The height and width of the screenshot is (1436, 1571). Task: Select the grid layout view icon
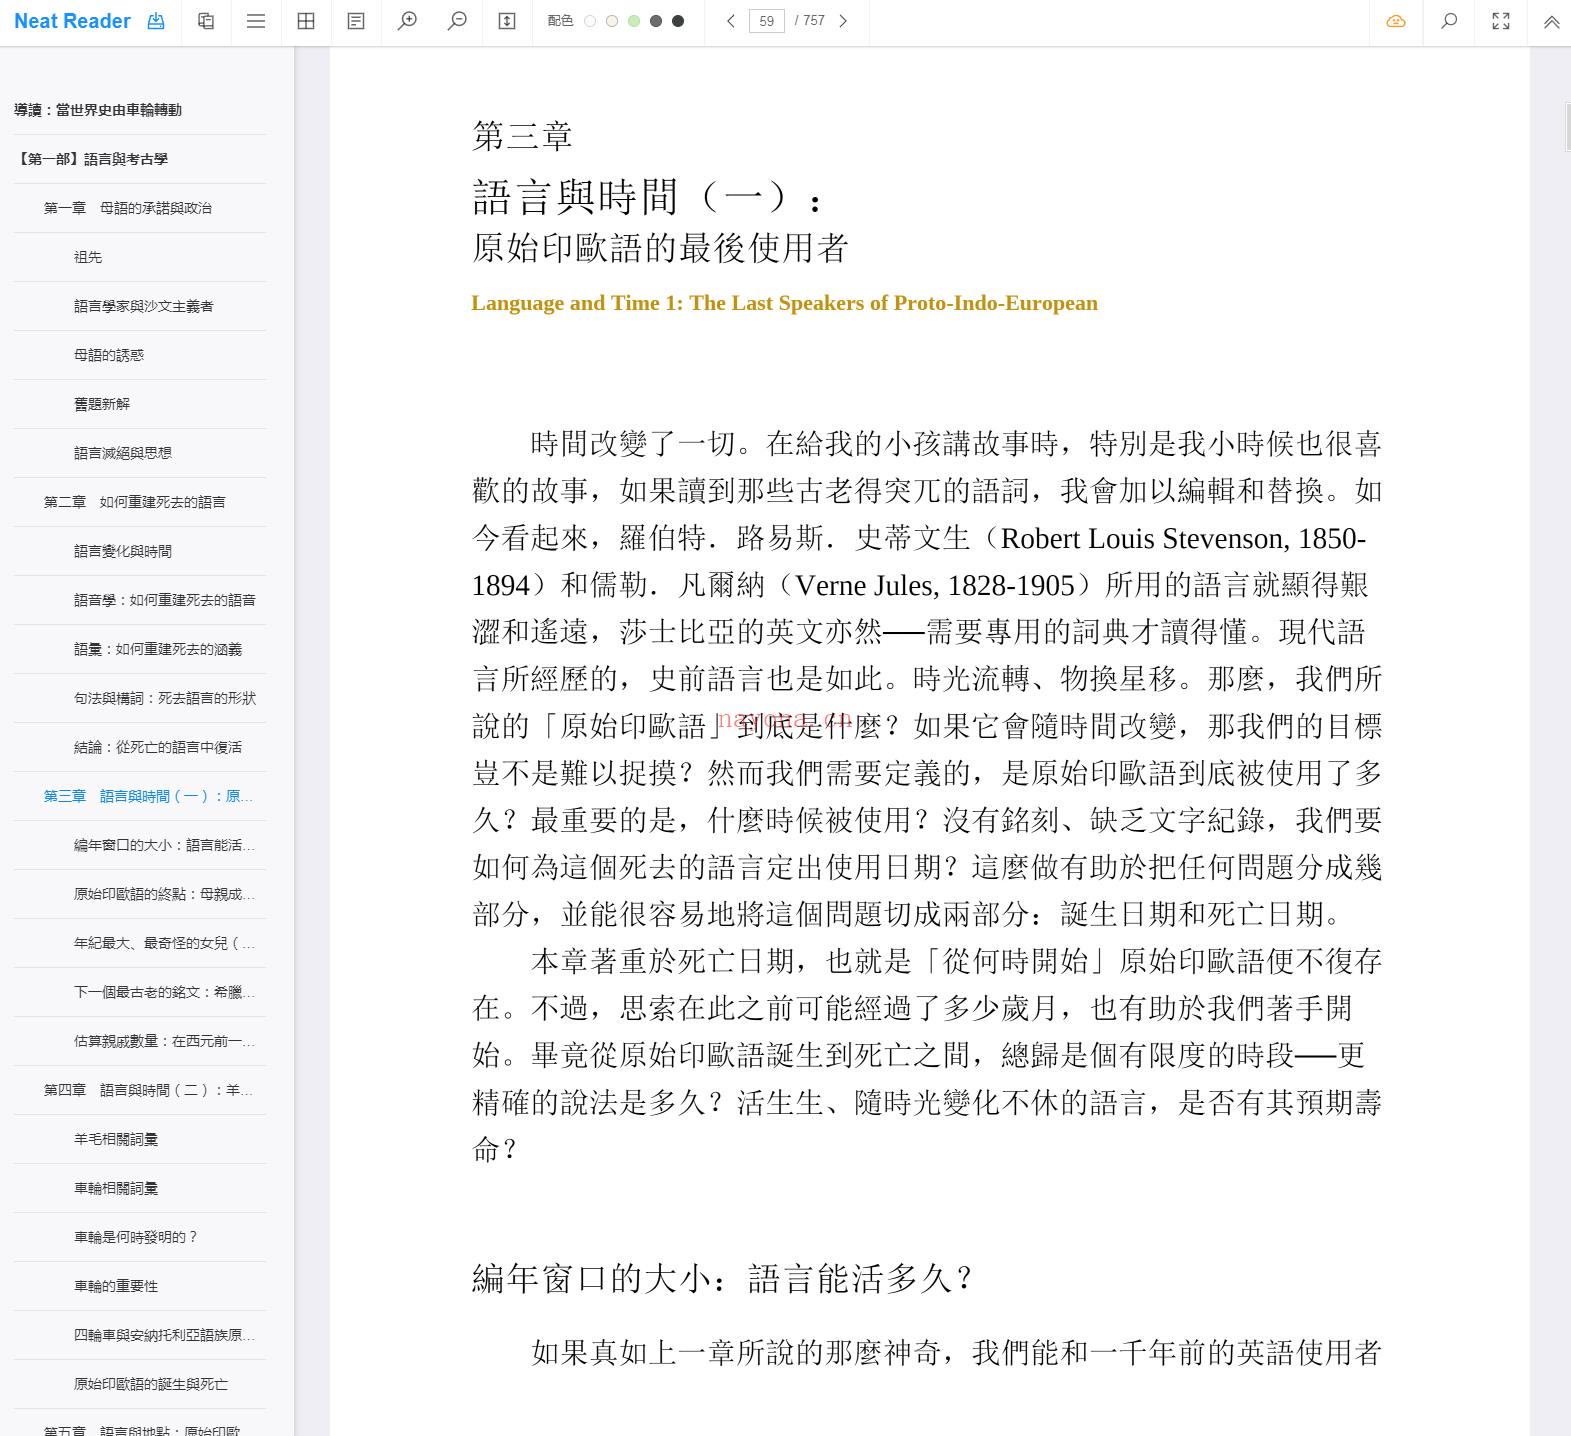pos(306,21)
